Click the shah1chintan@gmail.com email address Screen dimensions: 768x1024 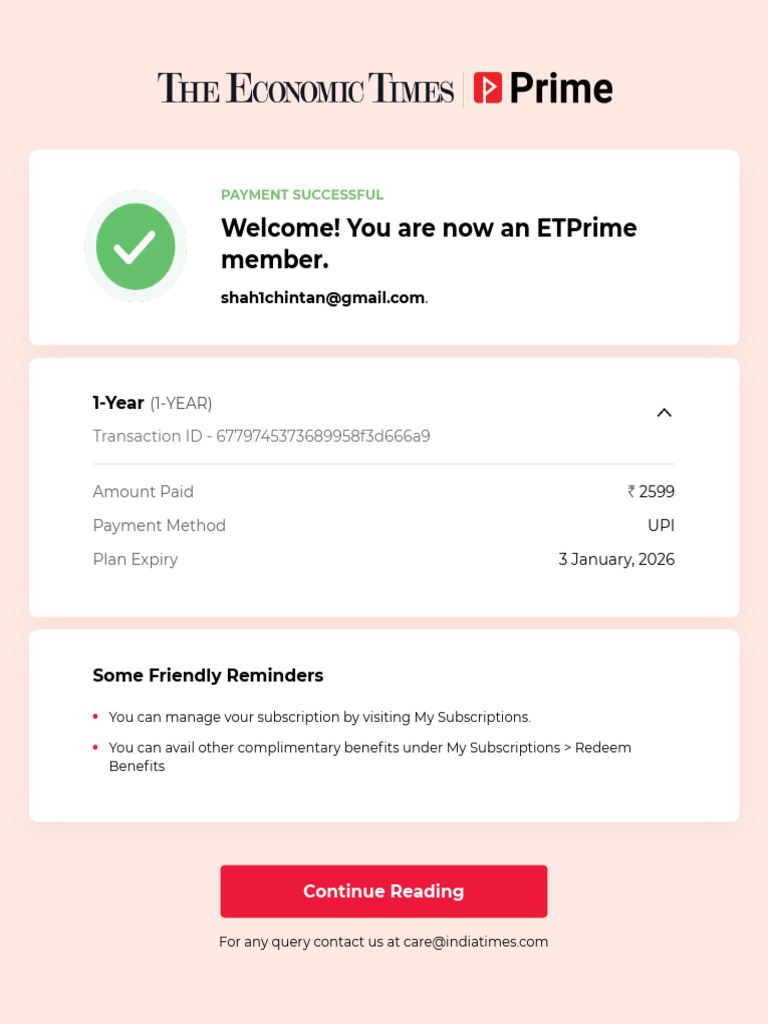click(x=323, y=298)
